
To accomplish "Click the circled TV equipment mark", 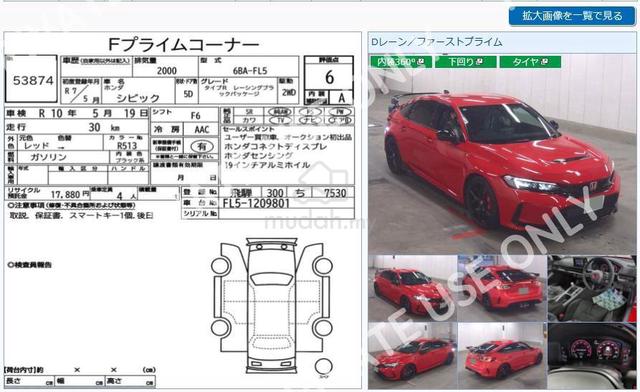I will (280, 120).
